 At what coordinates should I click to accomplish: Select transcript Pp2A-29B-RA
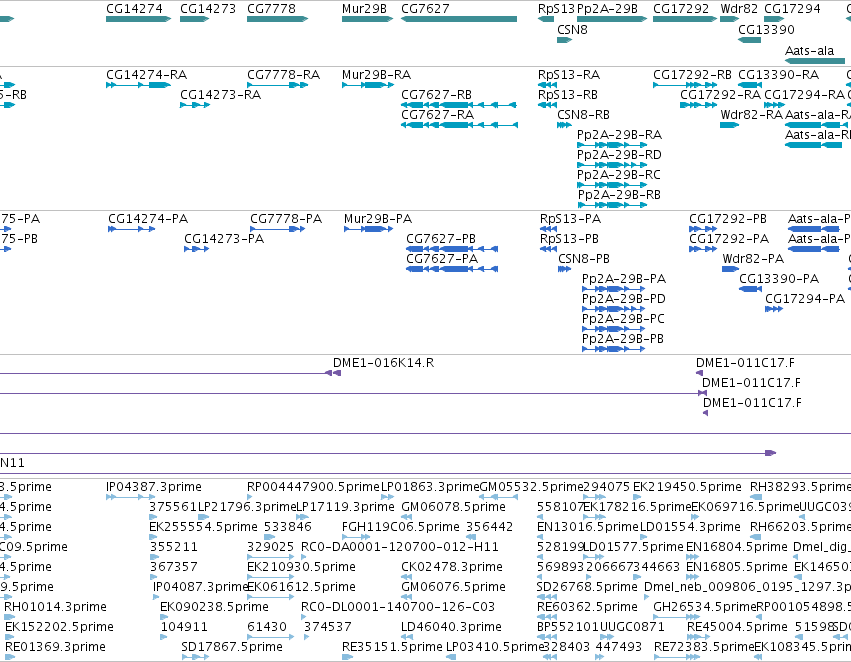pyautogui.click(x=619, y=135)
